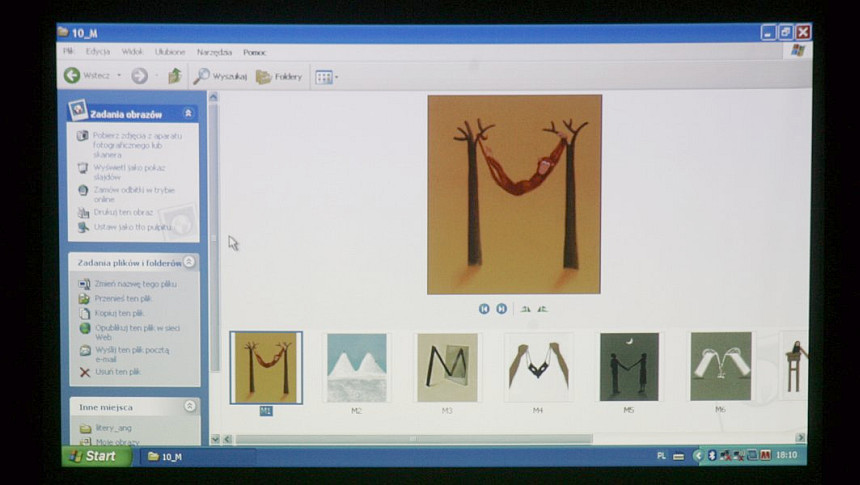The image size is (860, 485).
Task: Click the printer icon beside Drukuj
Action: [83, 212]
